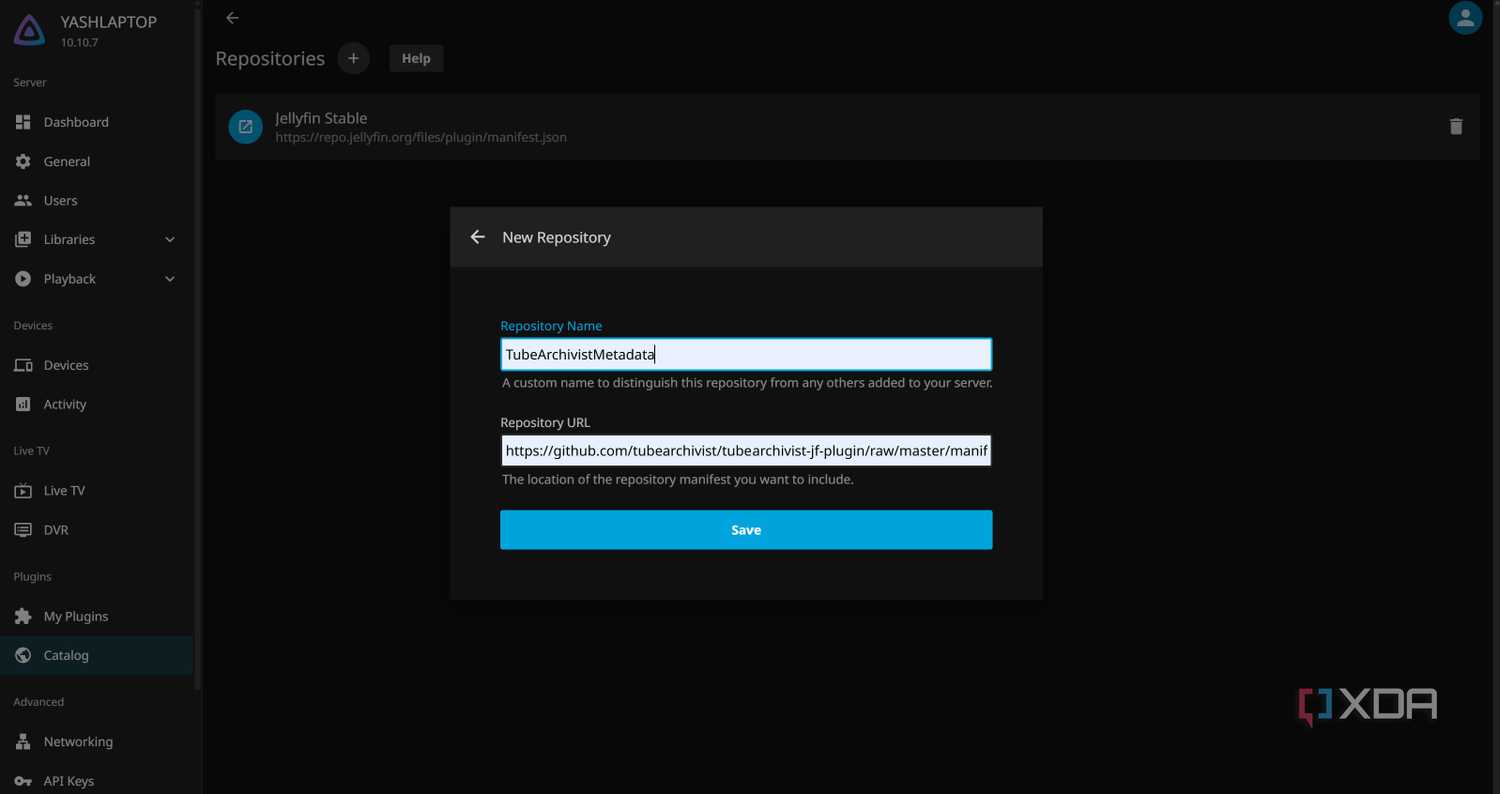Image resolution: width=1500 pixels, height=794 pixels.
Task: Click the Libraries icon in sidebar
Action: [x=23, y=239]
